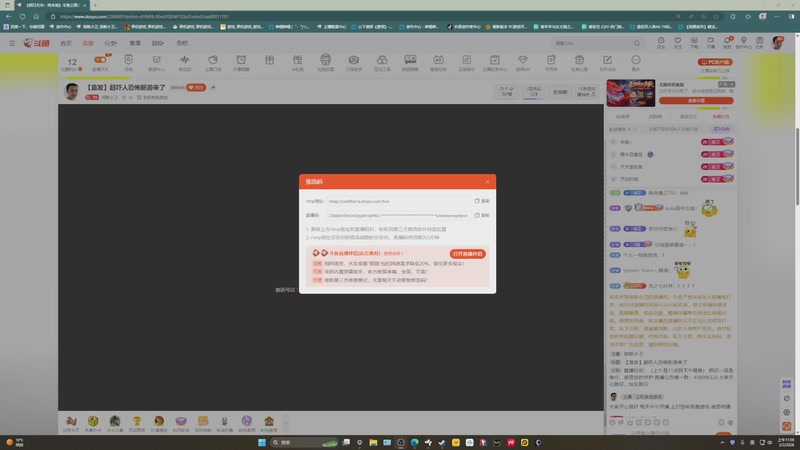Click the browser refresh button
The image size is (800, 450).
(x=22, y=16)
